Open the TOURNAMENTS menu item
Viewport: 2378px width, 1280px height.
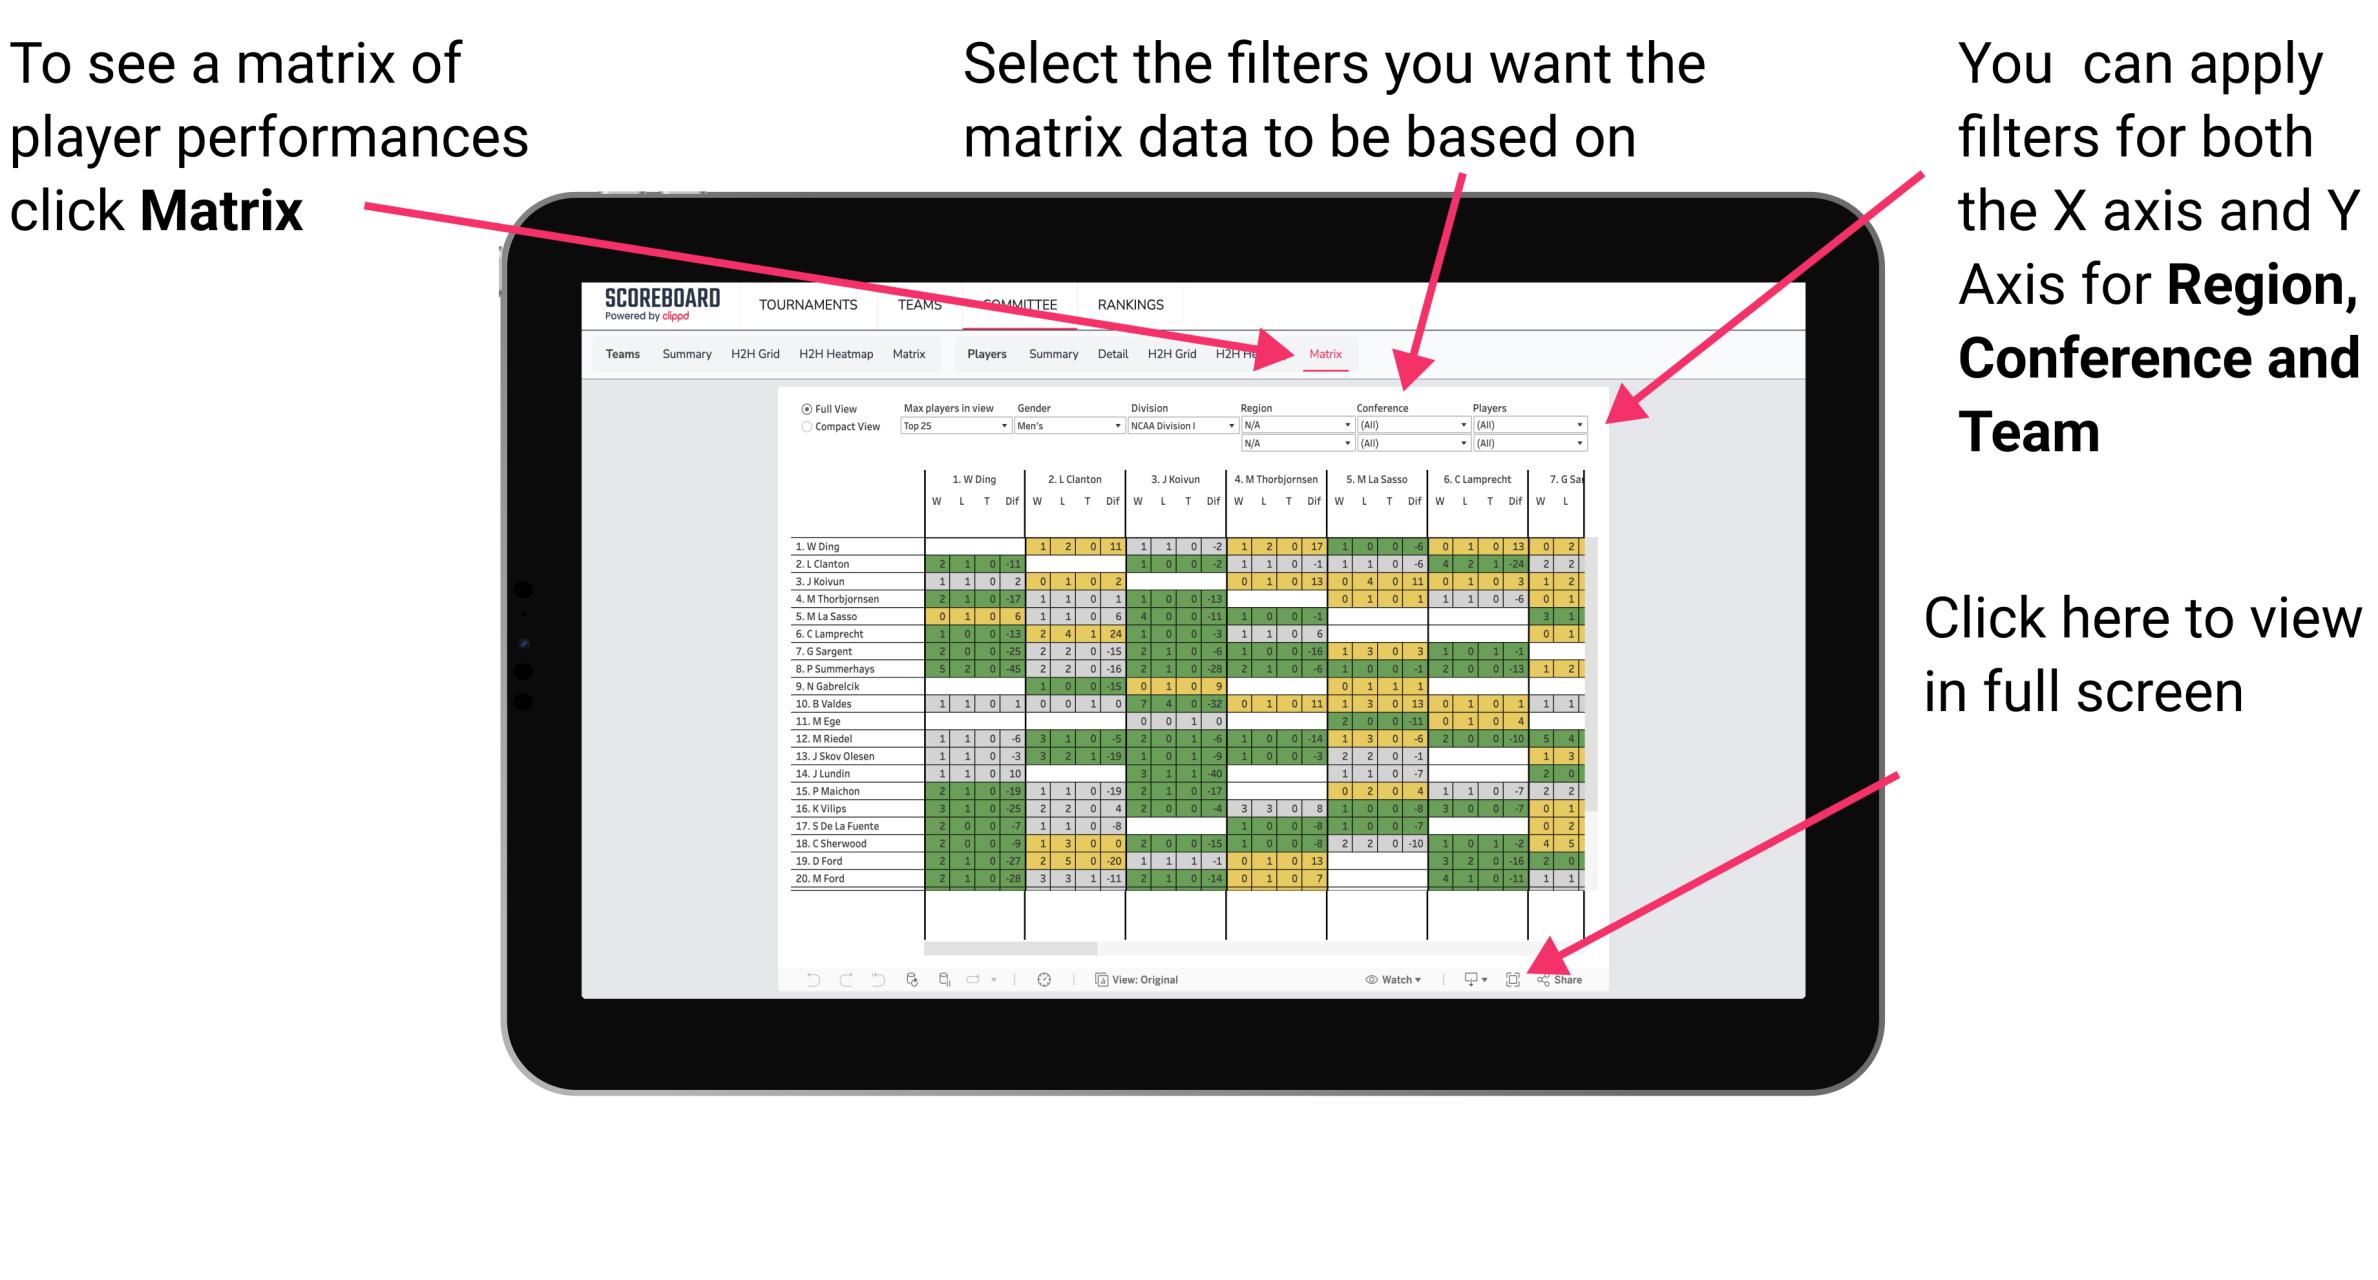[x=805, y=304]
